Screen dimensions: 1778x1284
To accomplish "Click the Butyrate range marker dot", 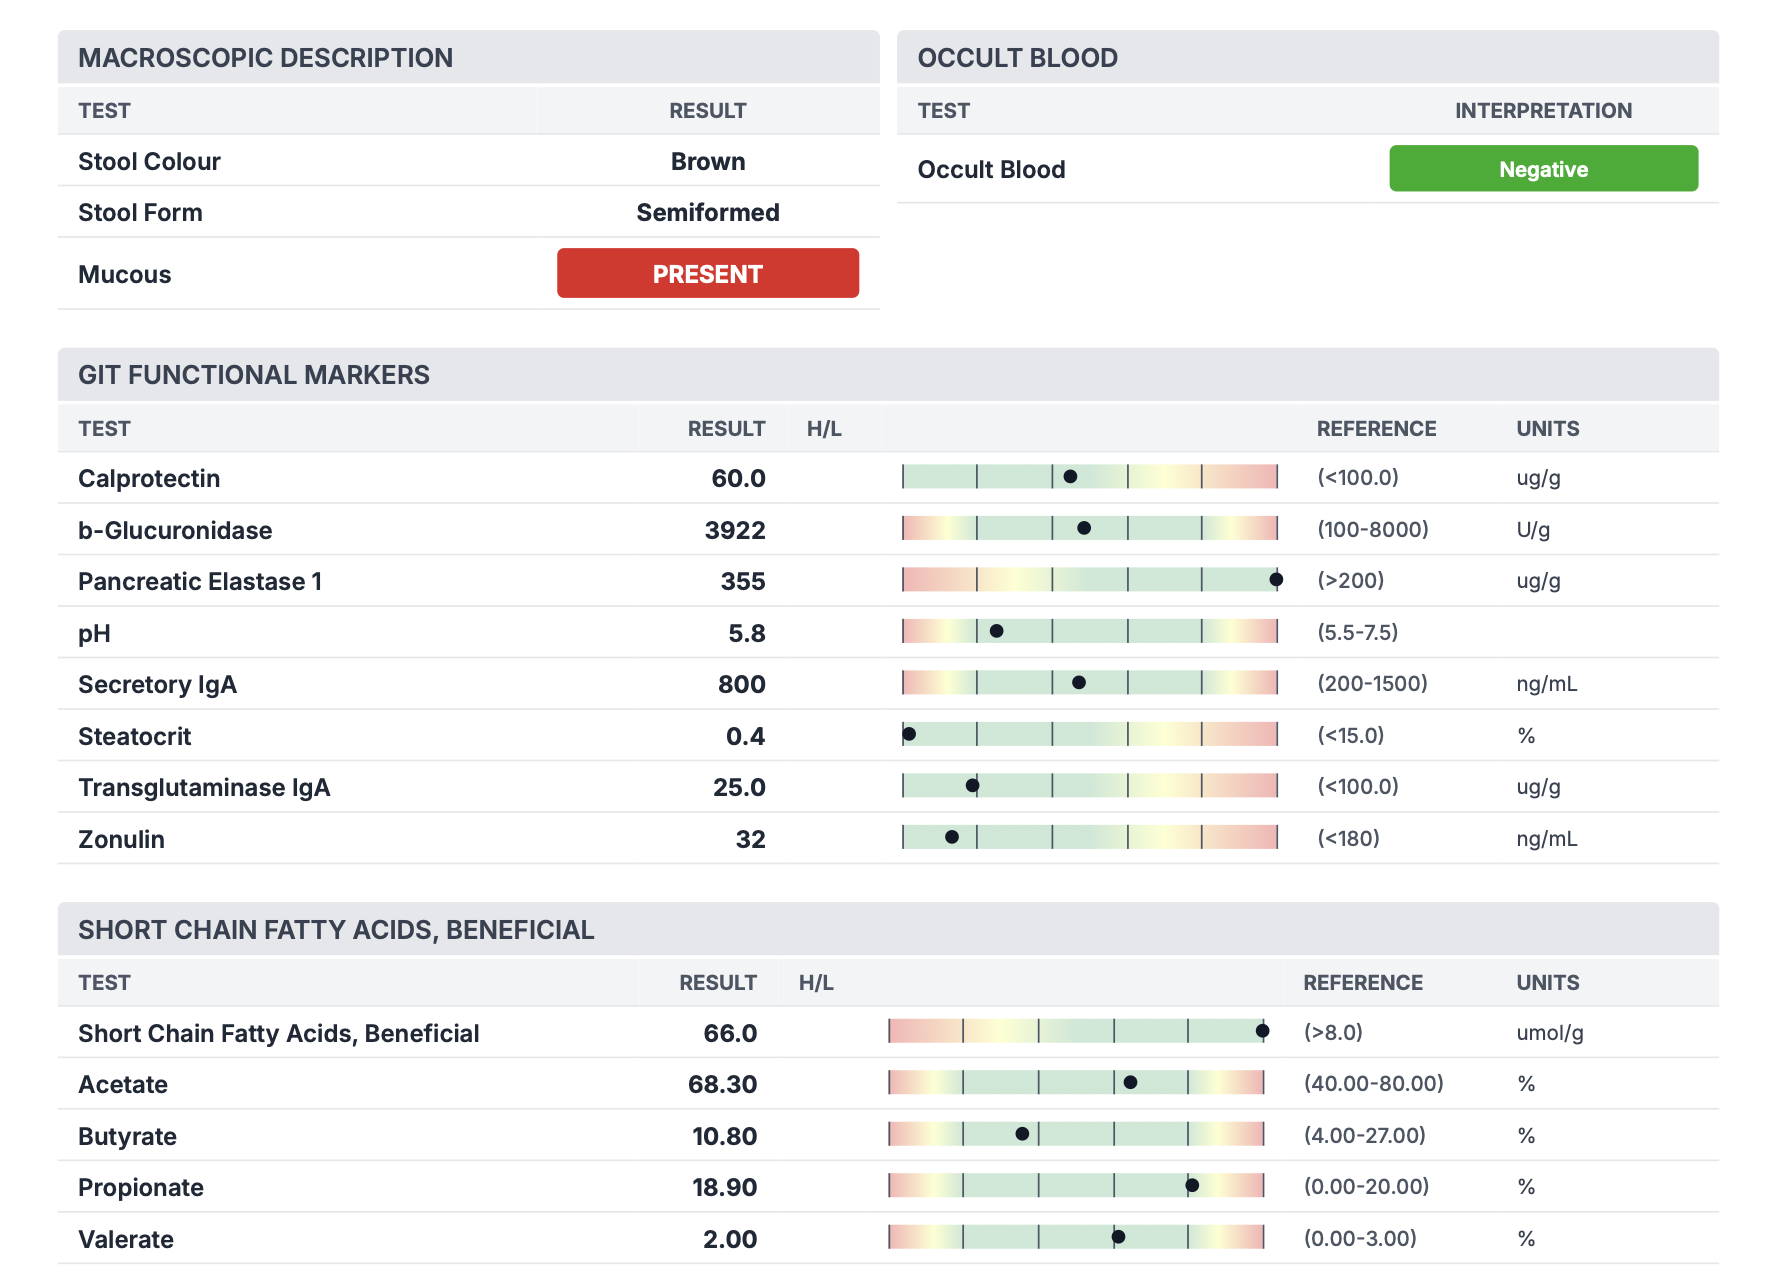I will point(1022,1134).
